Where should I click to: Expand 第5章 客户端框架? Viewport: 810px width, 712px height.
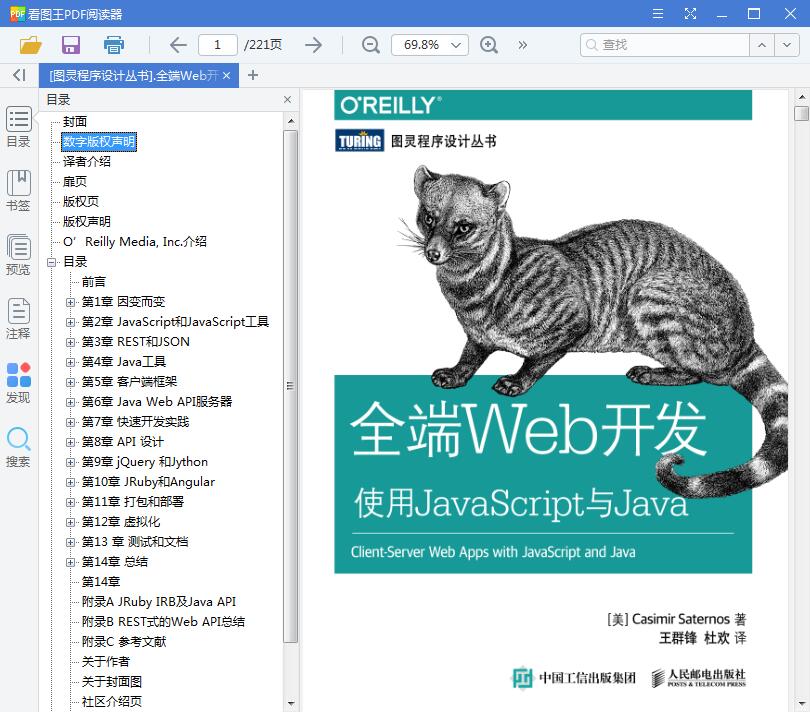[70, 382]
